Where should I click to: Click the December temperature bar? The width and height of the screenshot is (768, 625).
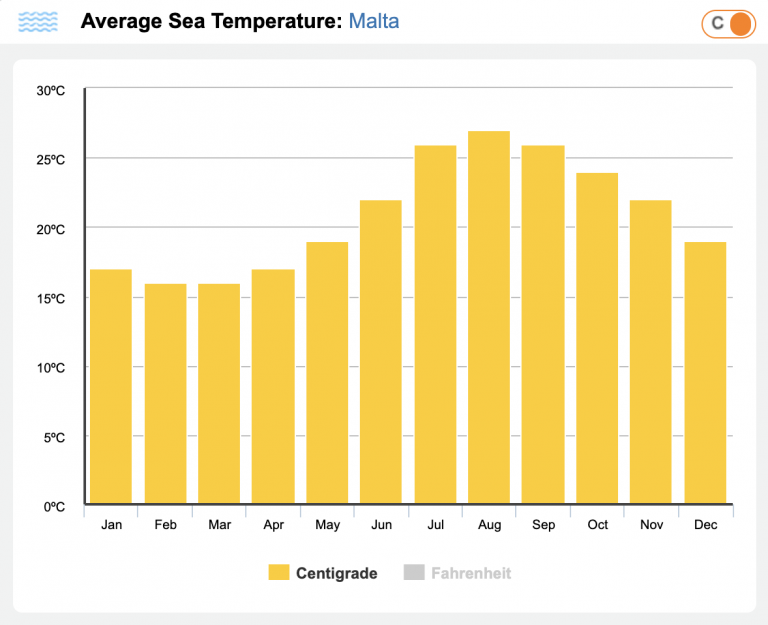[705, 372]
